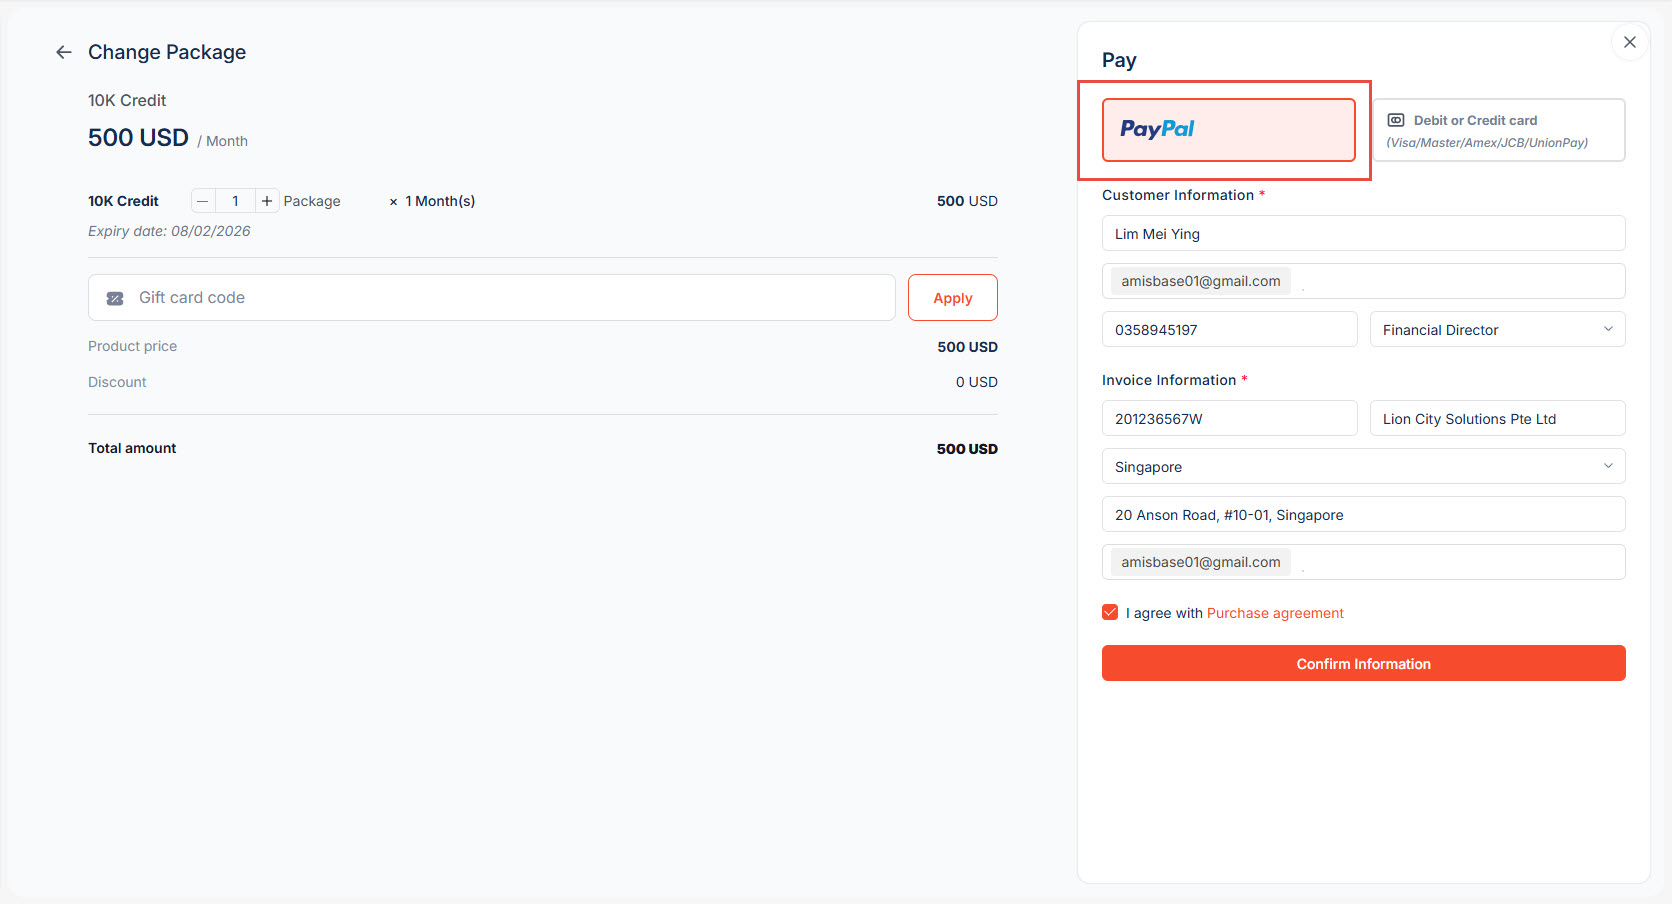Focus the Gift card code field
Viewport: 1672px width, 904px height.
(x=510, y=298)
